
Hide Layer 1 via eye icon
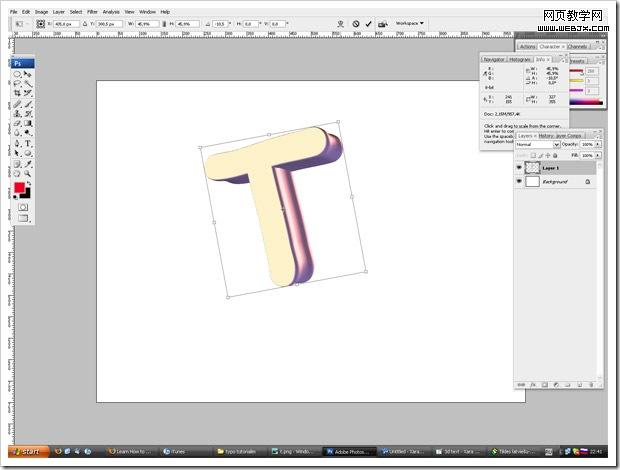[x=519, y=168]
